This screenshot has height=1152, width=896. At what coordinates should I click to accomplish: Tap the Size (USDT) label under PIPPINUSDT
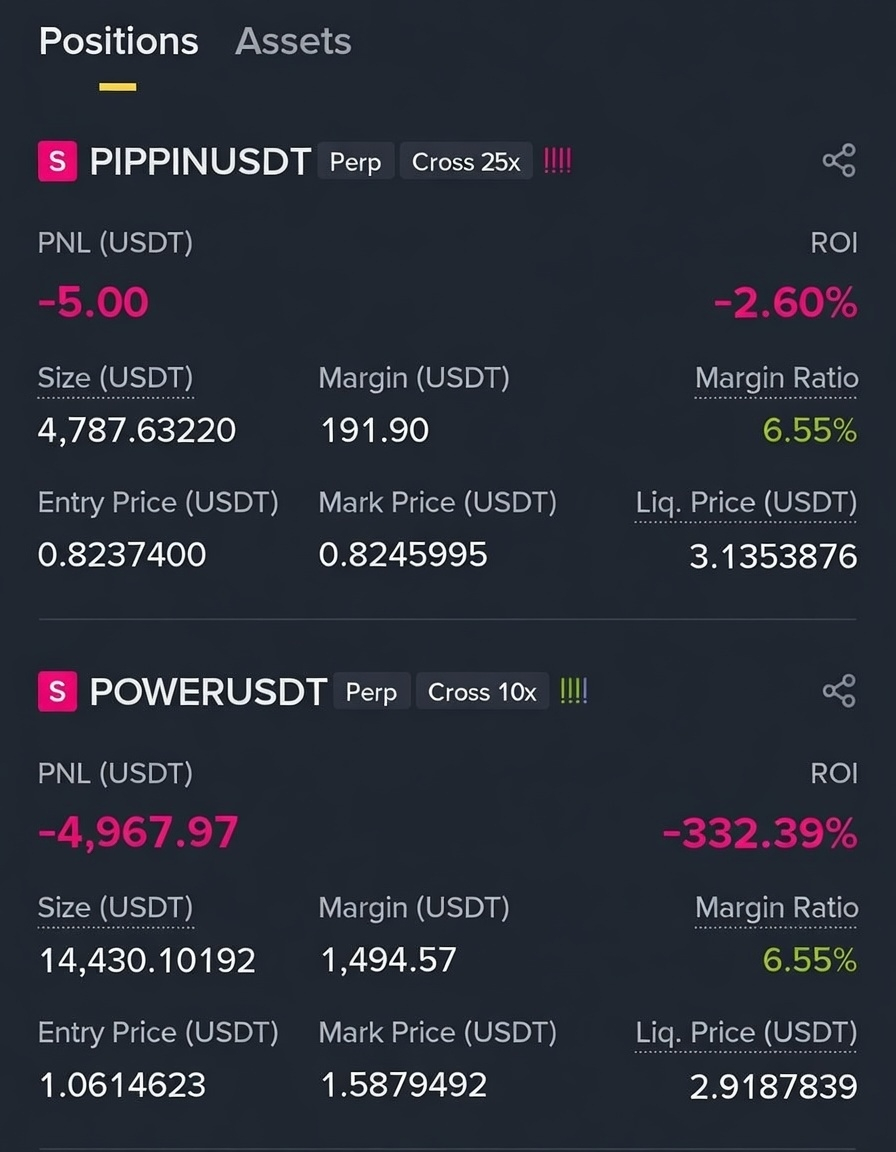pyautogui.click(x=115, y=378)
